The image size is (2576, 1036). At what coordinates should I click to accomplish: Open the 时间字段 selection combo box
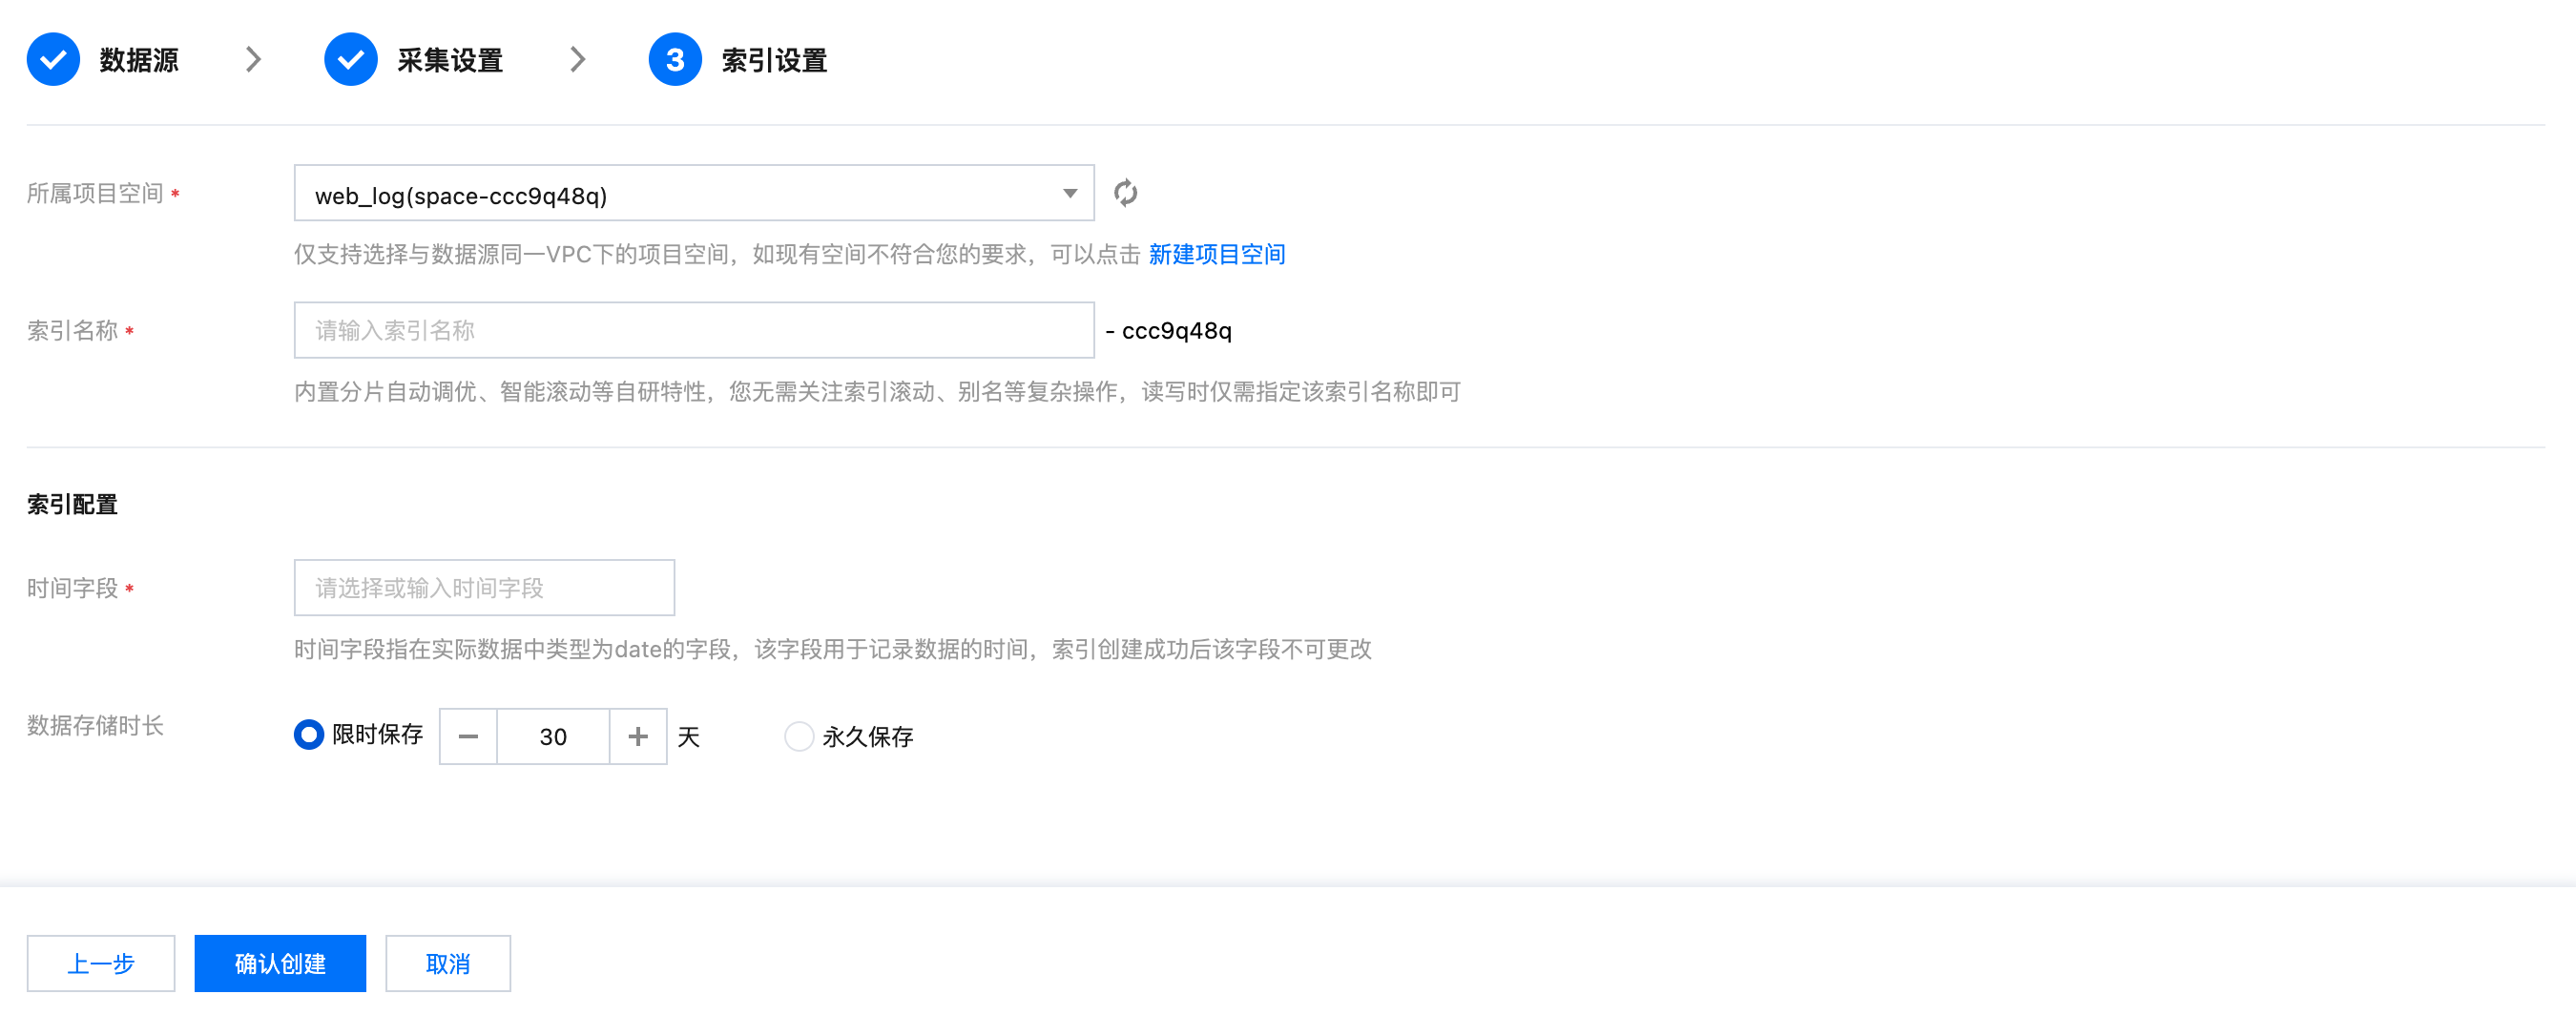point(484,588)
